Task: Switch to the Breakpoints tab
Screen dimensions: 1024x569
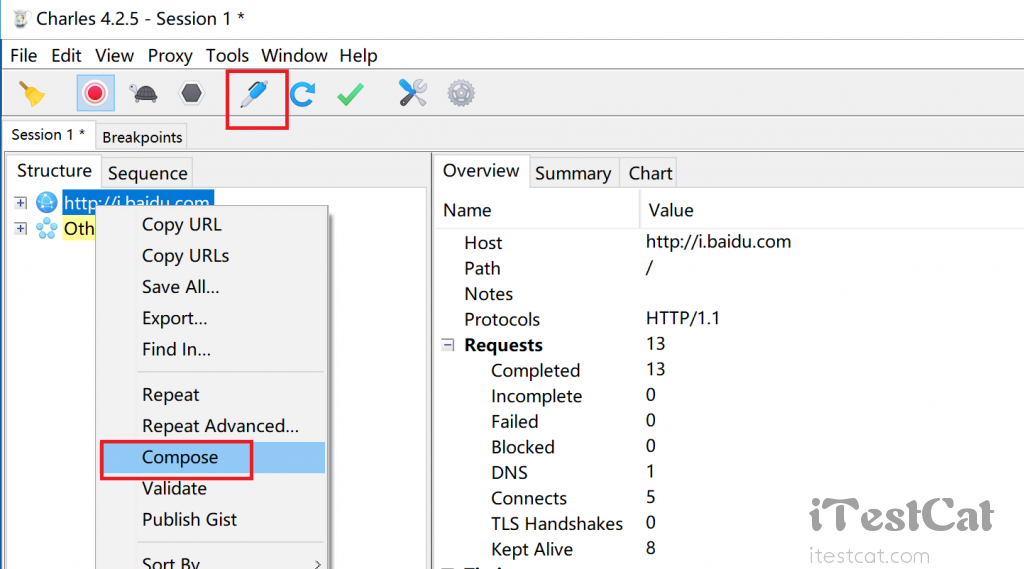Action: click(x=142, y=137)
